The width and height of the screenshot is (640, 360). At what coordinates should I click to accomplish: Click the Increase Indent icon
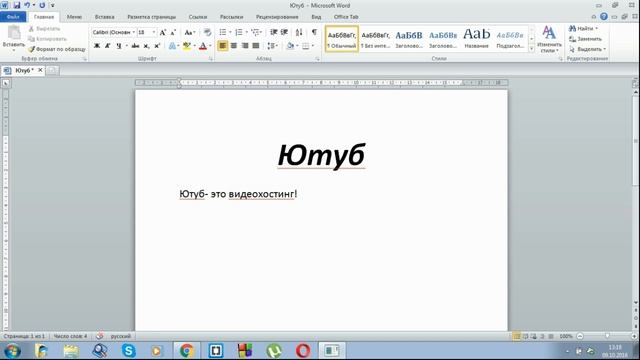click(x=284, y=32)
